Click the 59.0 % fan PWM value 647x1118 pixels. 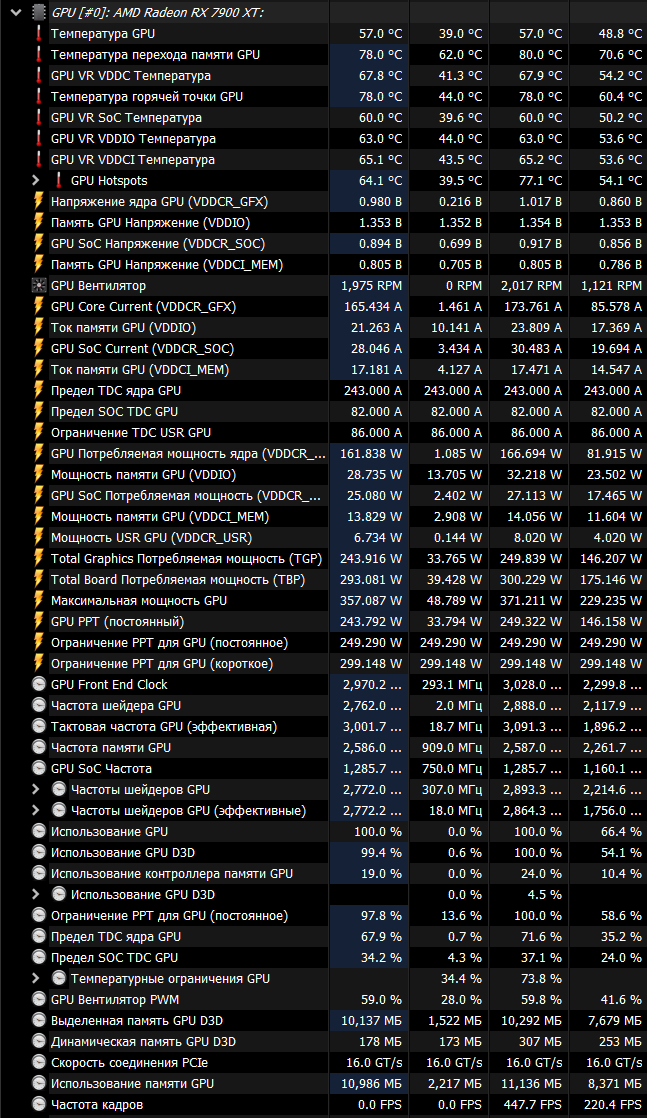tap(382, 1000)
